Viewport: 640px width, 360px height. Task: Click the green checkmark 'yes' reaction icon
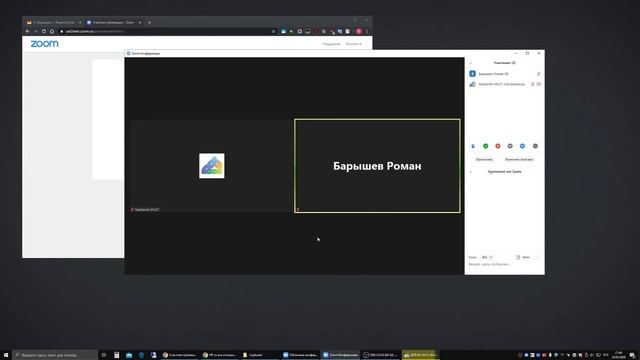(485, 146)
